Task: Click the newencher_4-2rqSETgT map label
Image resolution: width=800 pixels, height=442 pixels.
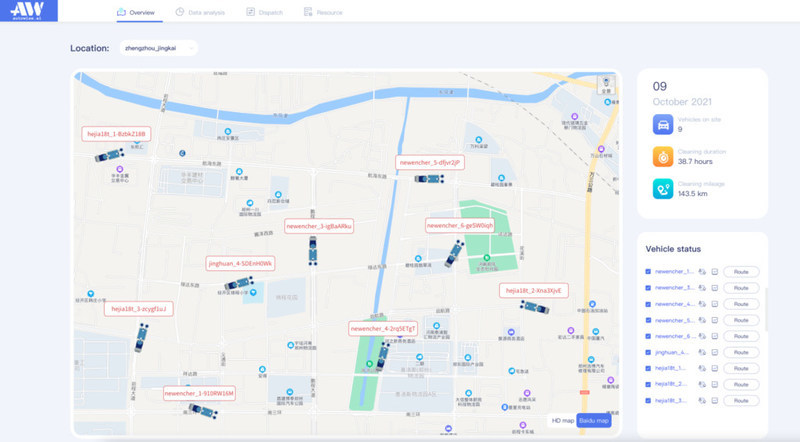Action: [382, 328]
